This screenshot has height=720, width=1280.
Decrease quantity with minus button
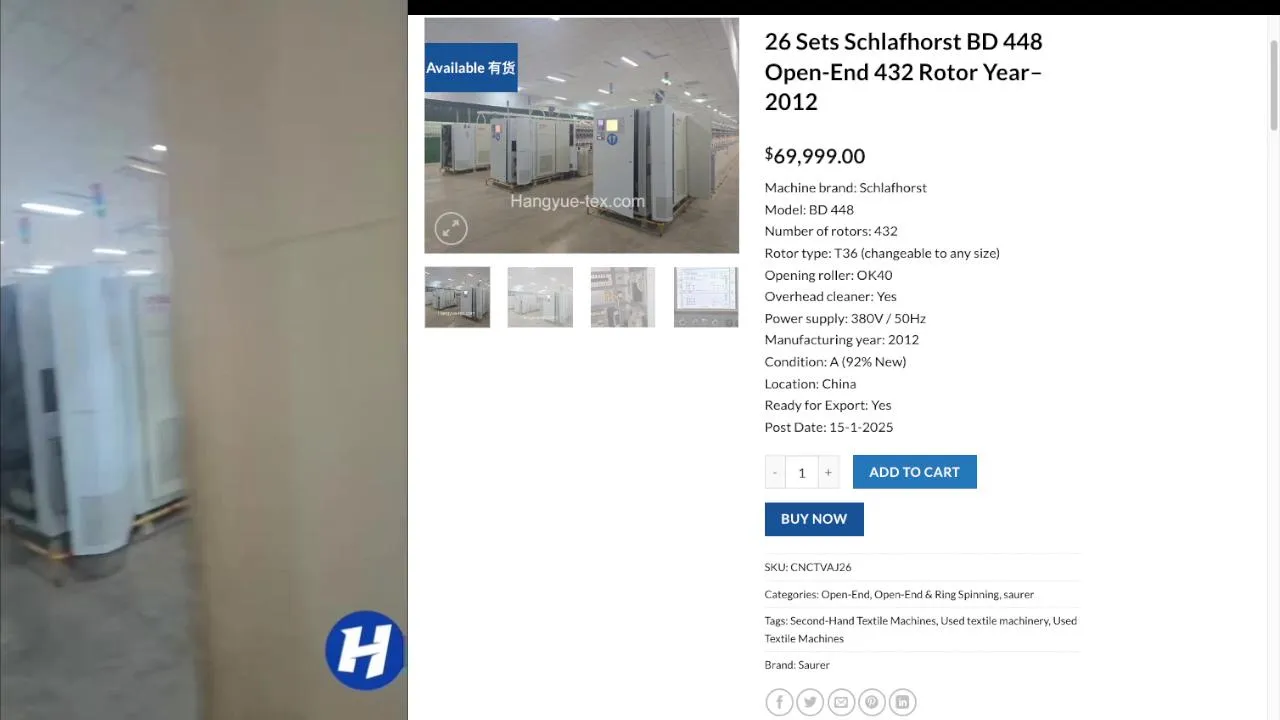coord(775,472)
